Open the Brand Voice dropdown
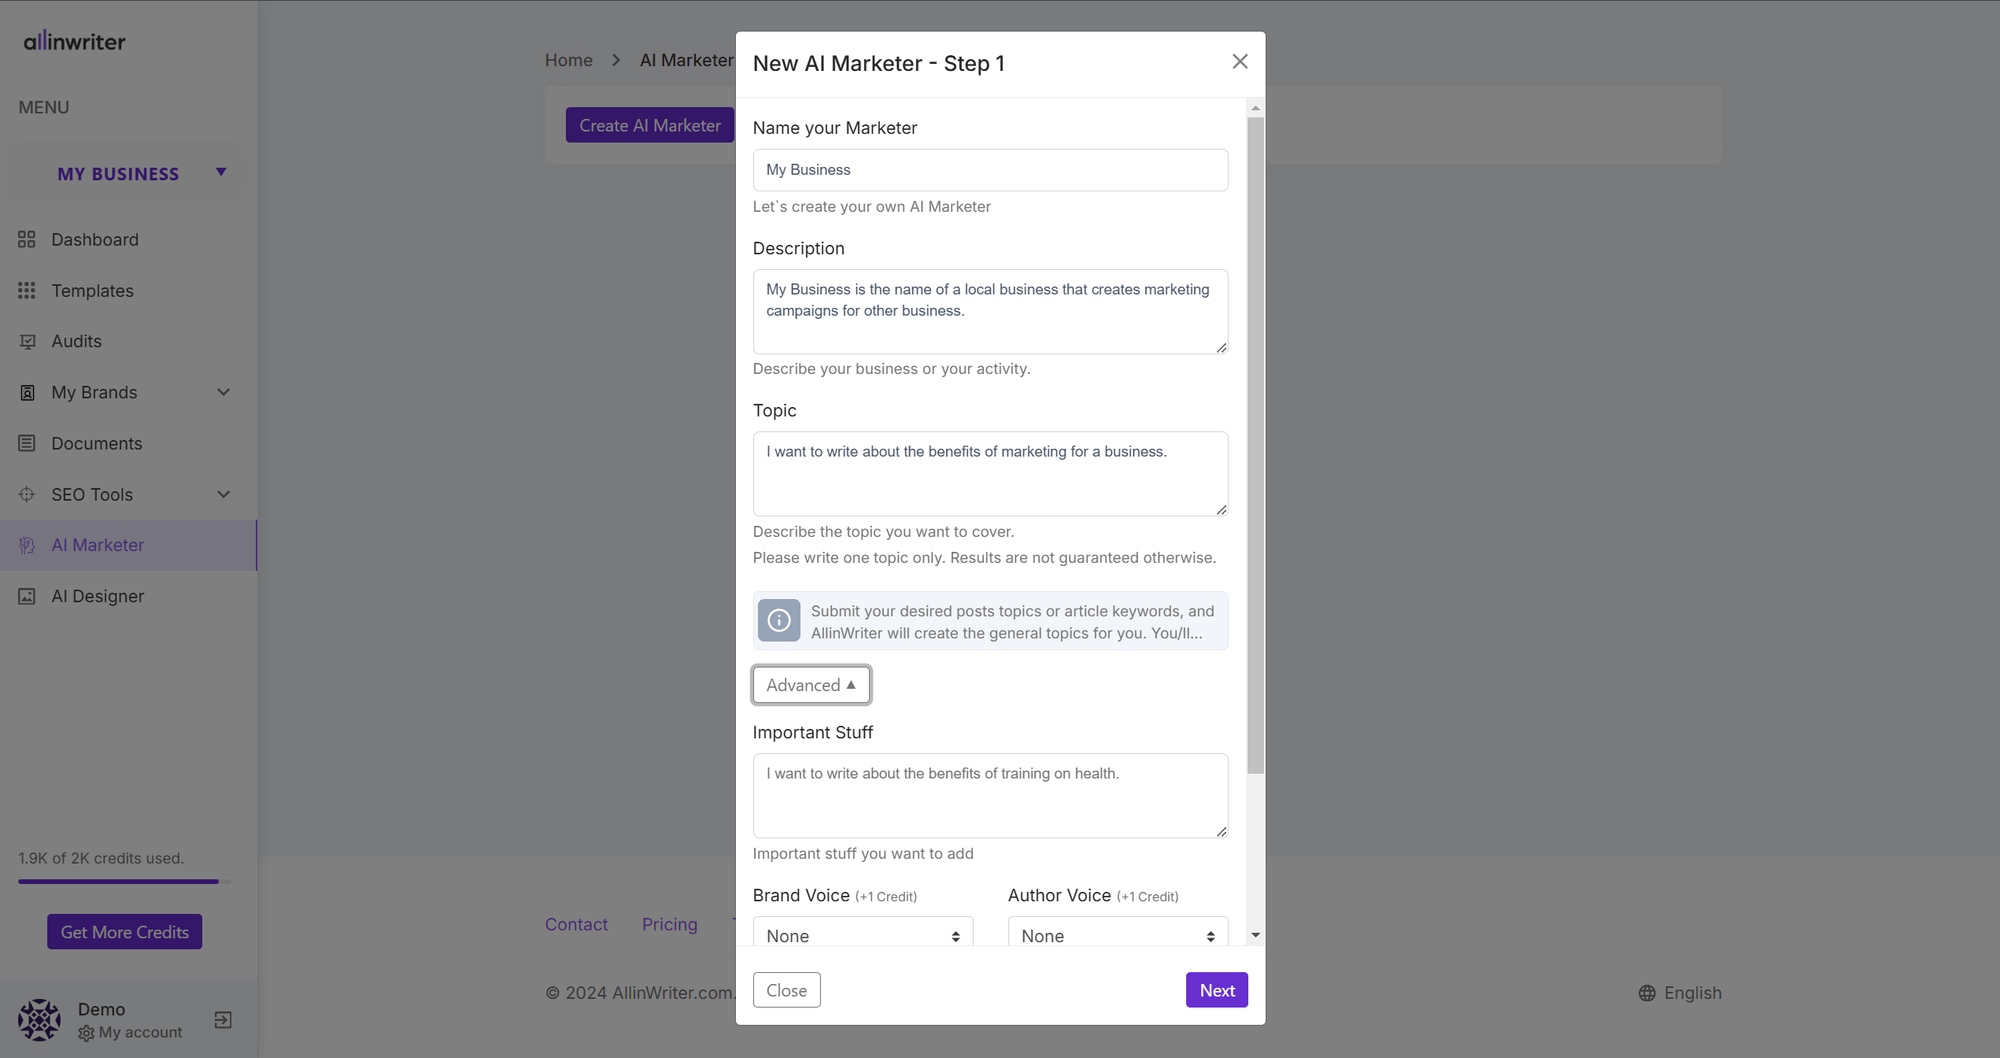 click(x=862, y=935)
